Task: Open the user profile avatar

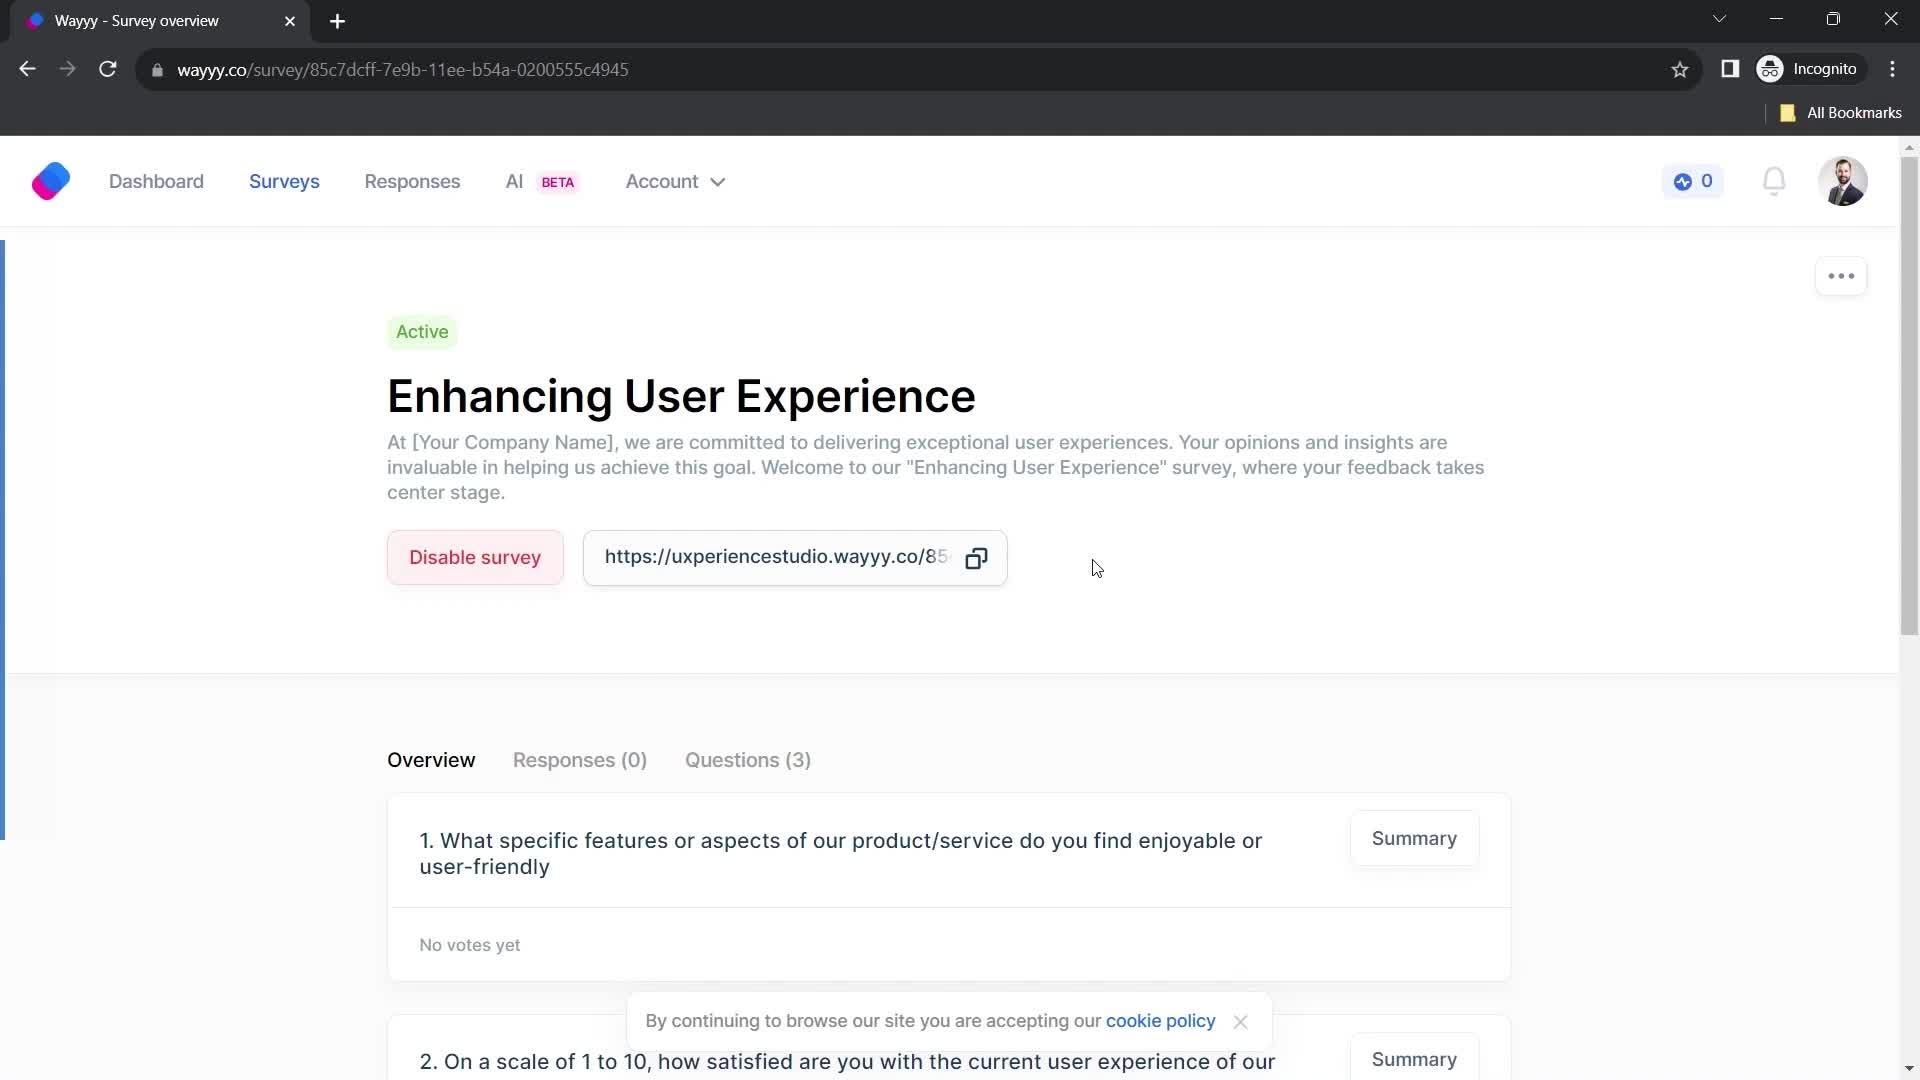Action: pyautogui.click(x=1842, y=181)
